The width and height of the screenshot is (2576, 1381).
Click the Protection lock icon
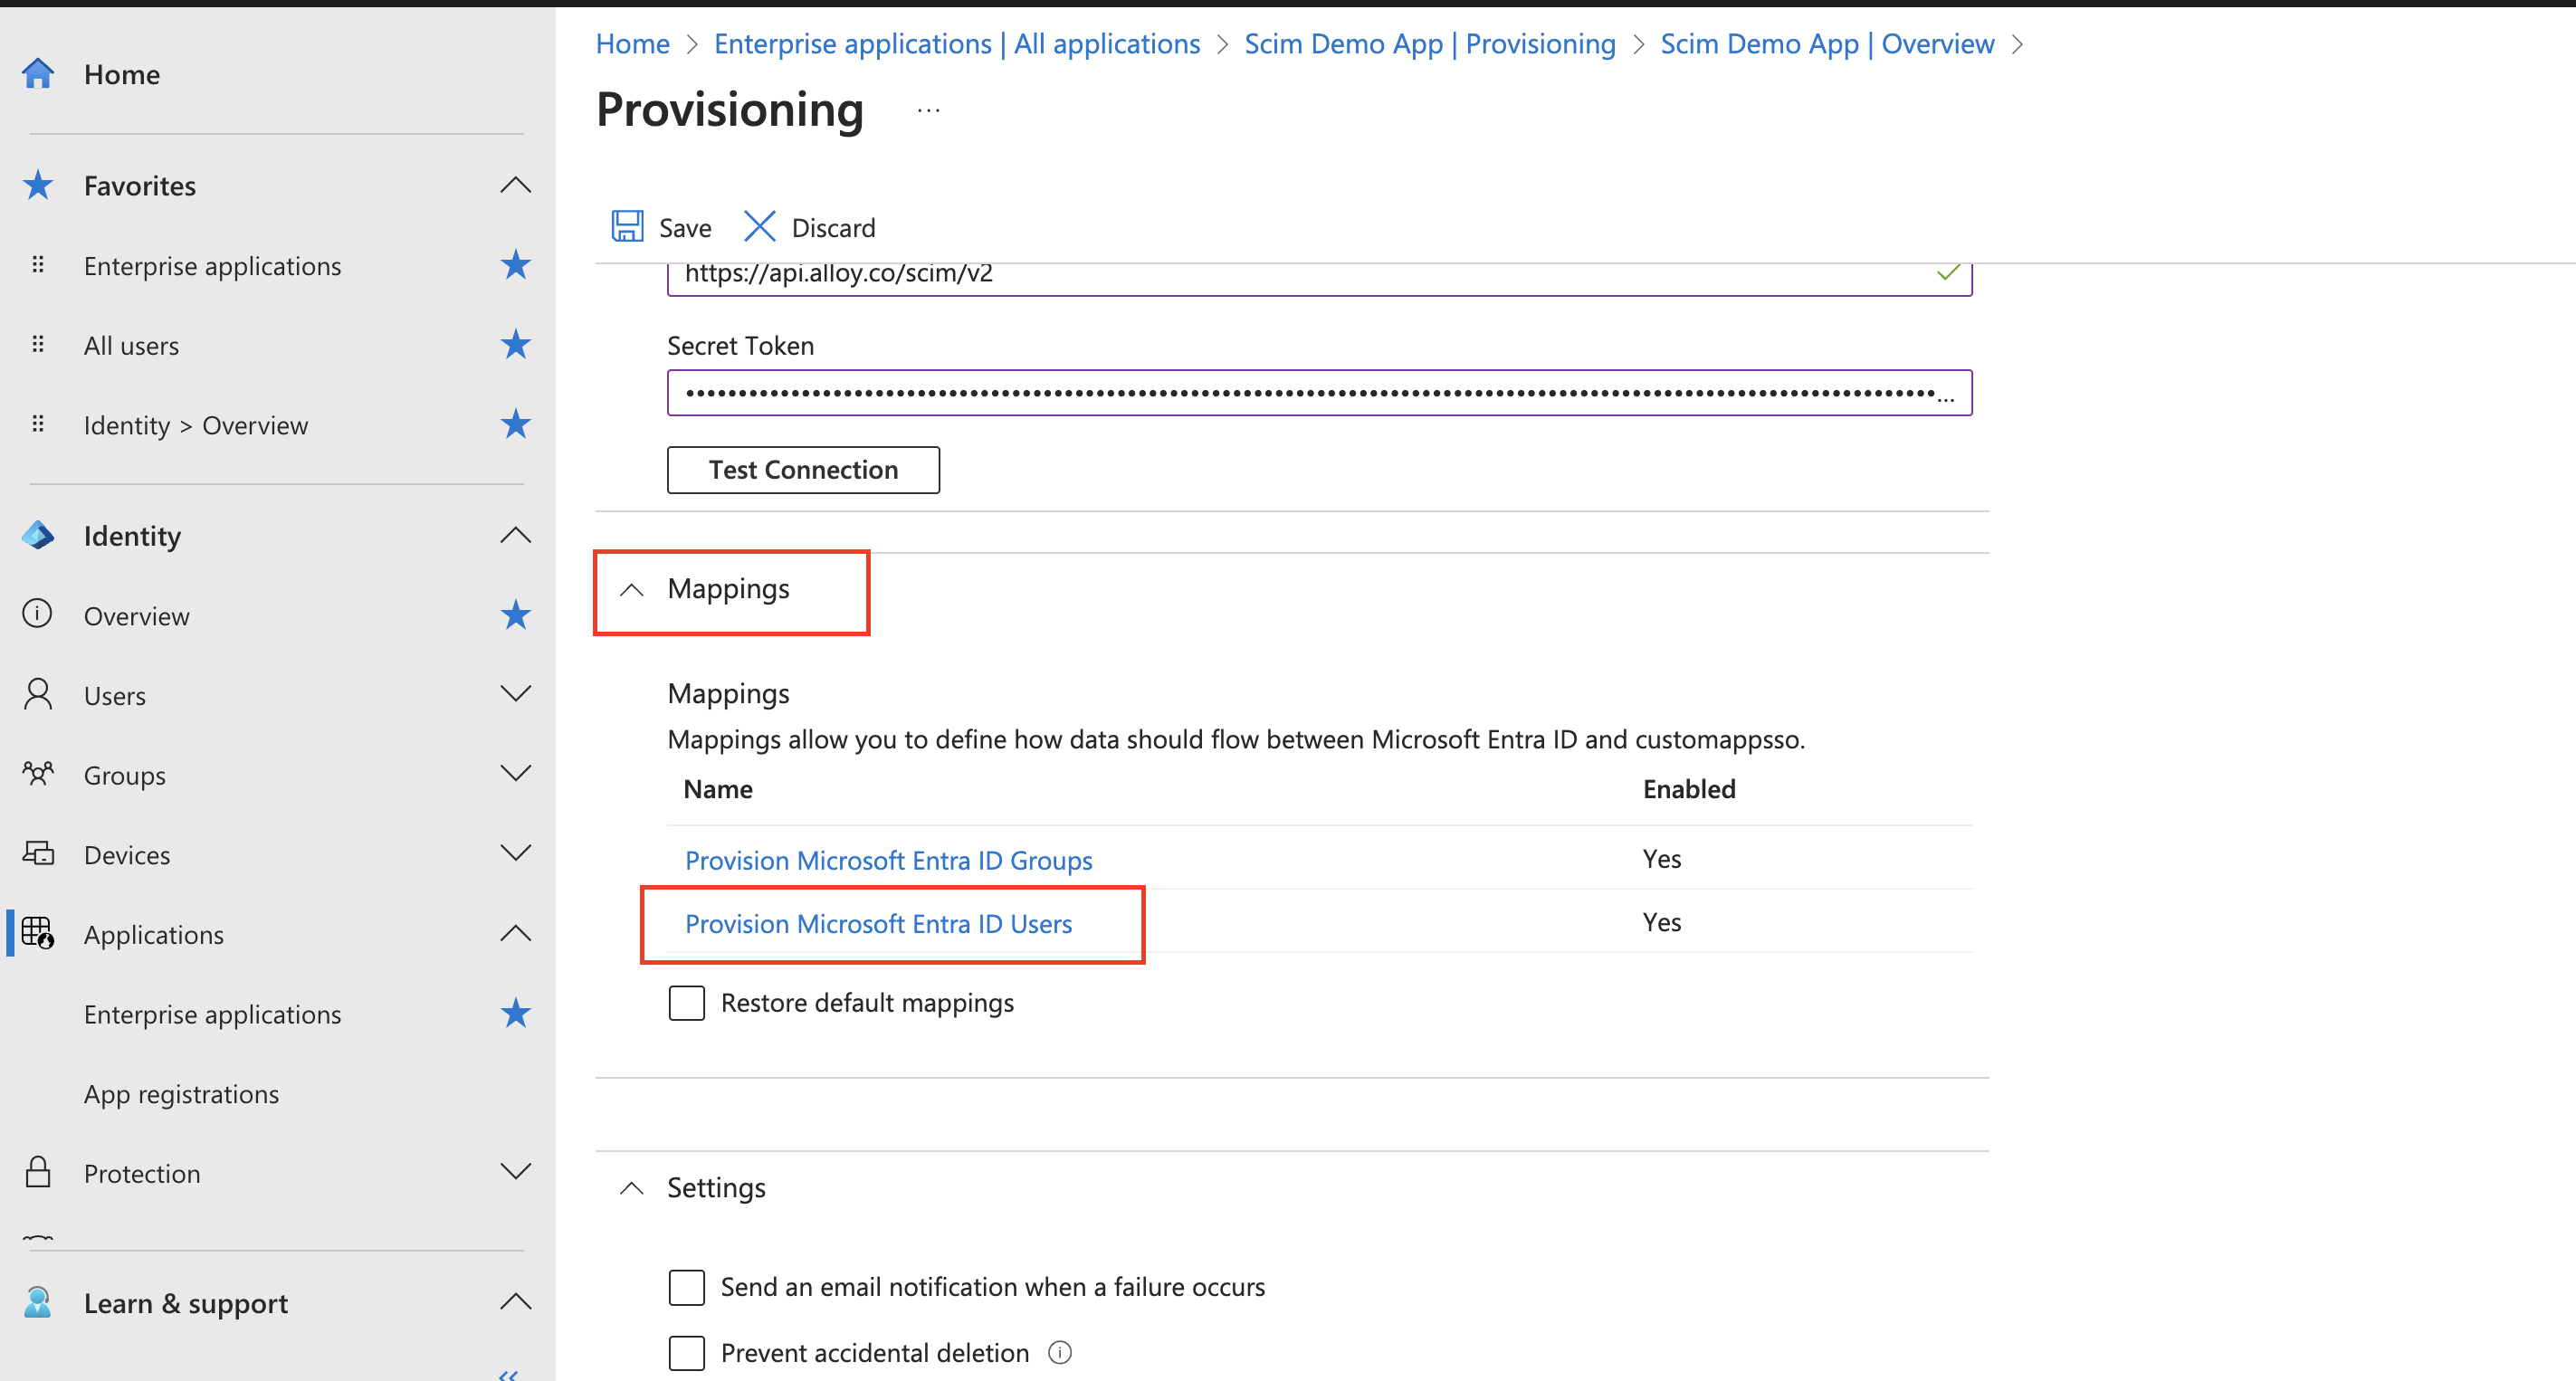tap(38, 1172)
